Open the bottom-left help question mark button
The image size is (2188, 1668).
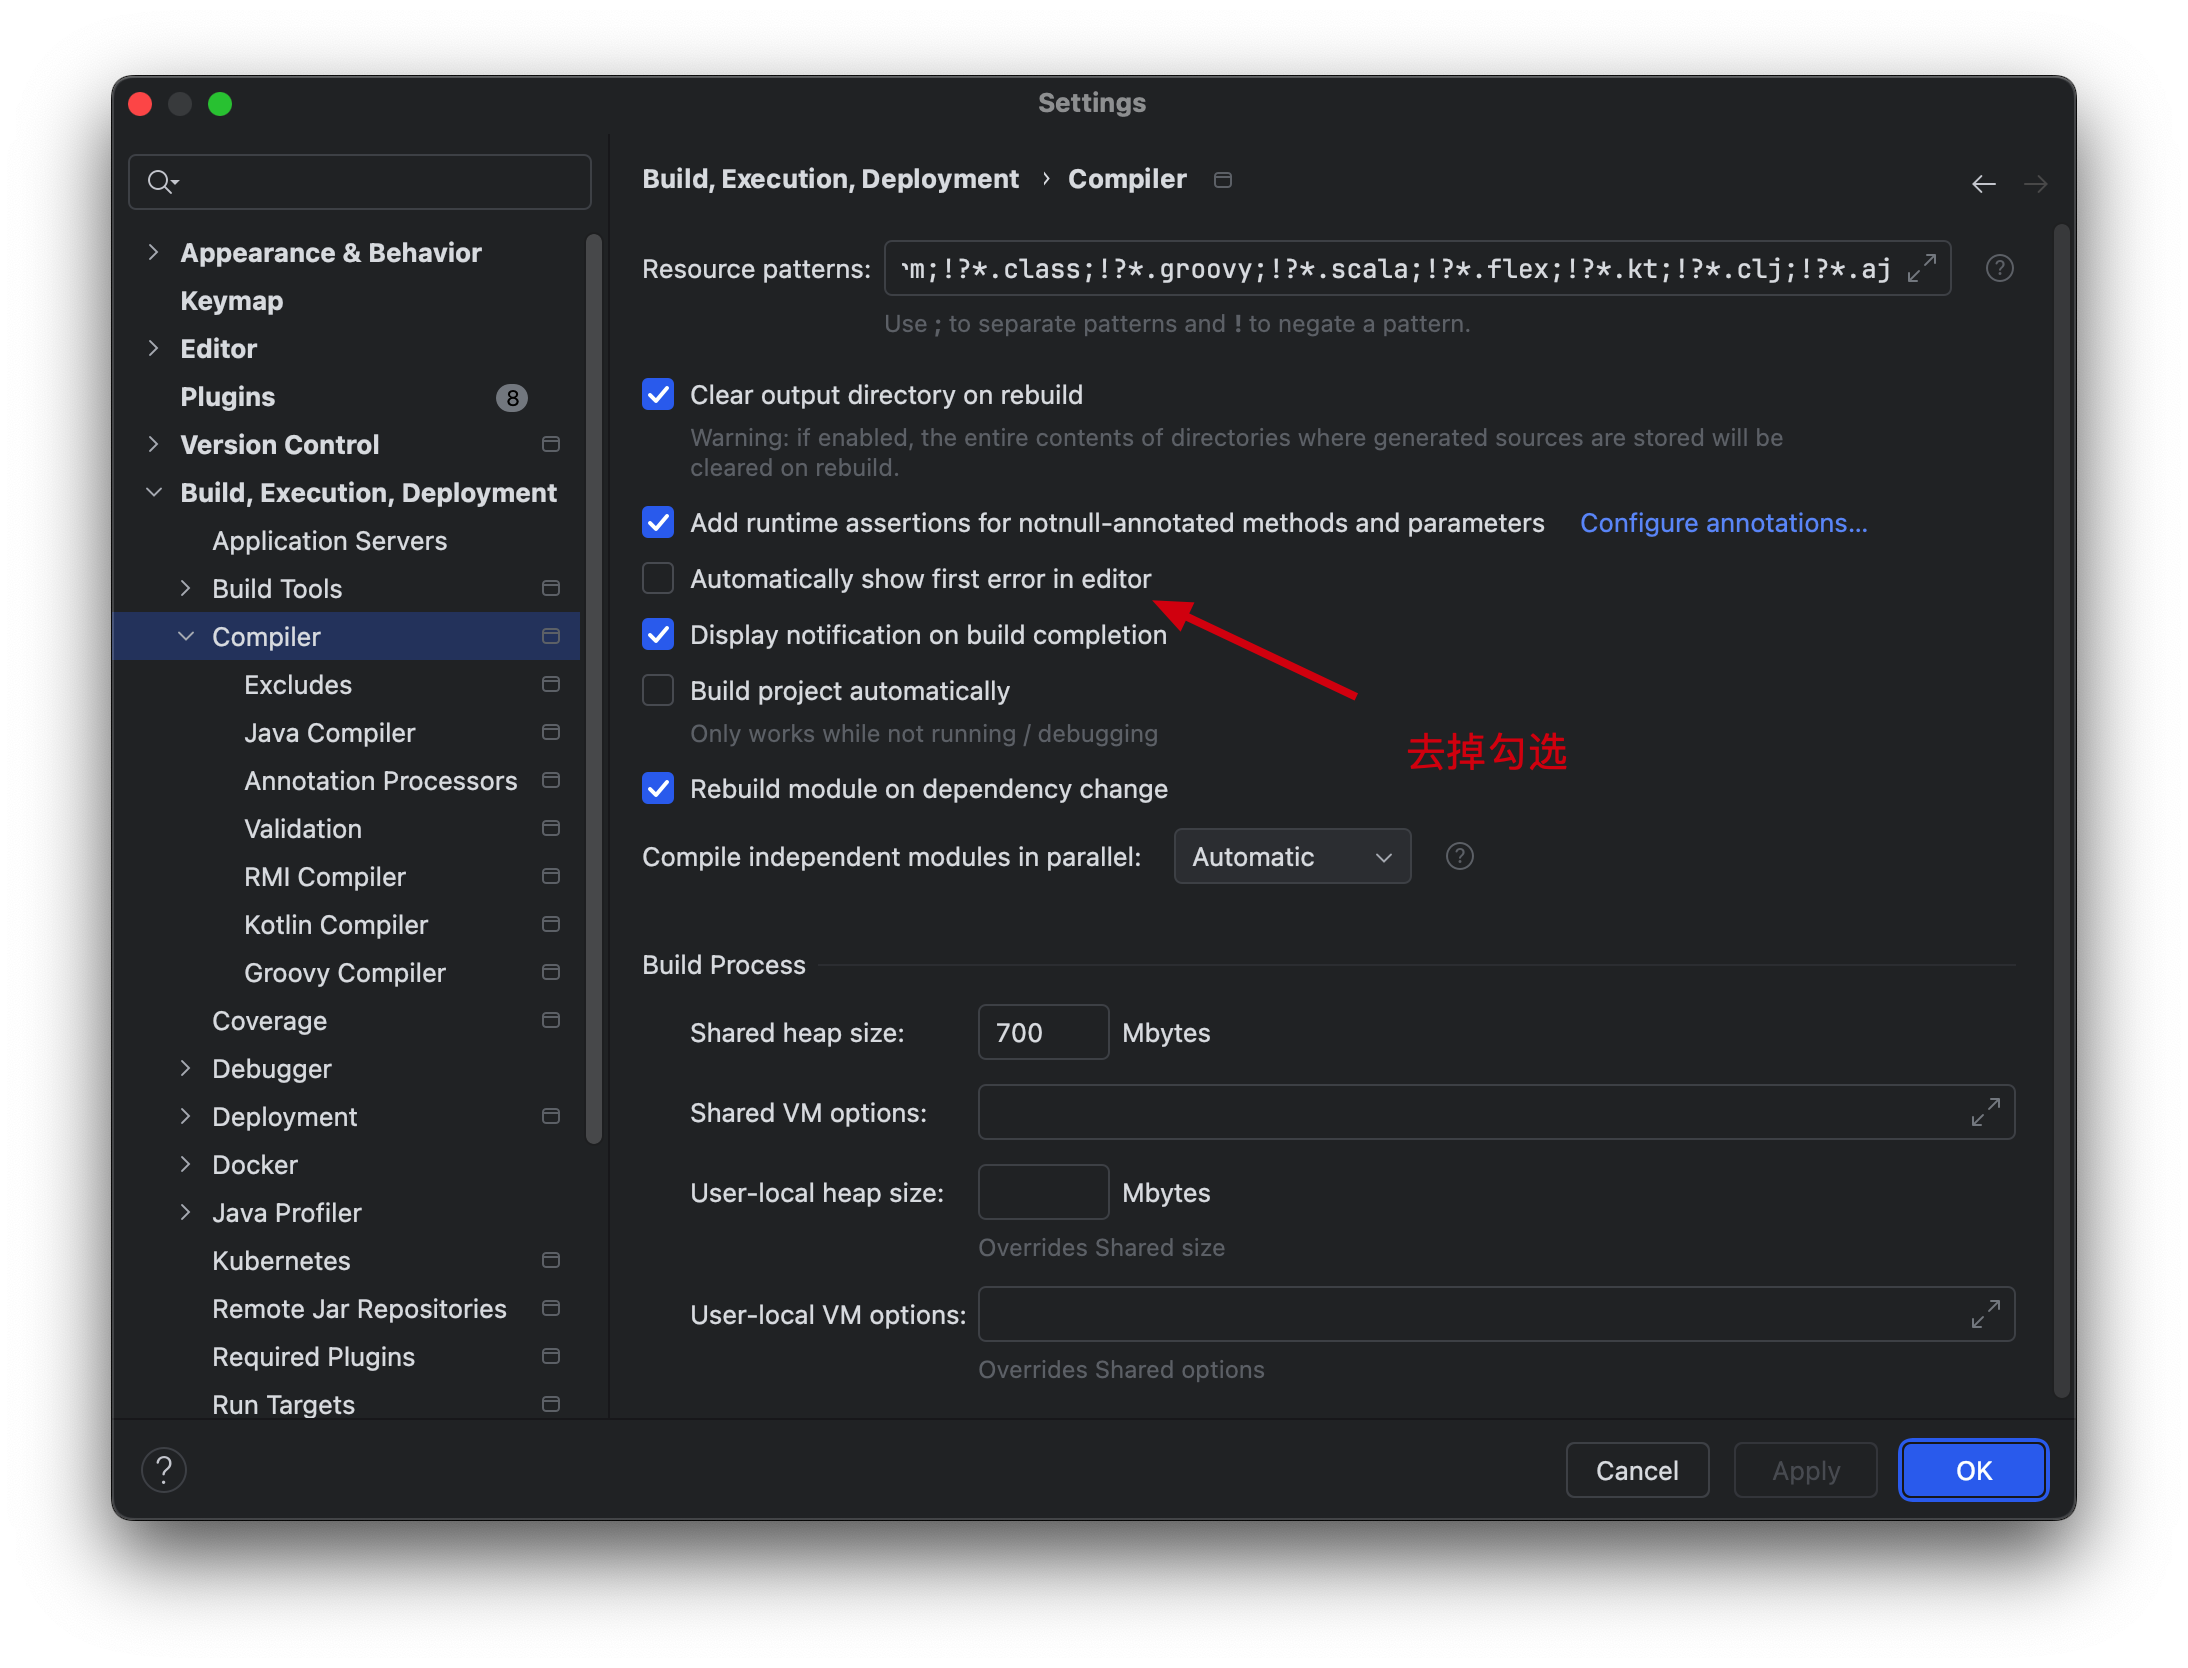pos(164,1470)
